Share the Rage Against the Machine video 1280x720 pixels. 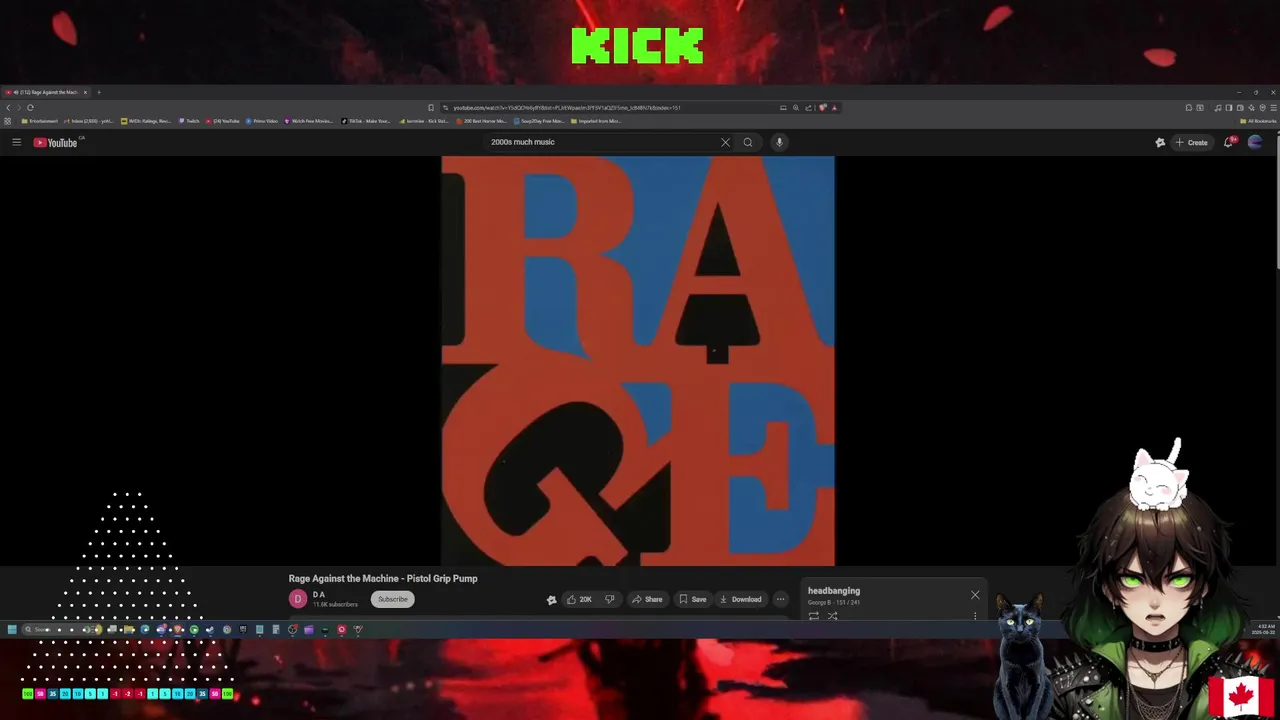coord(647,599)
